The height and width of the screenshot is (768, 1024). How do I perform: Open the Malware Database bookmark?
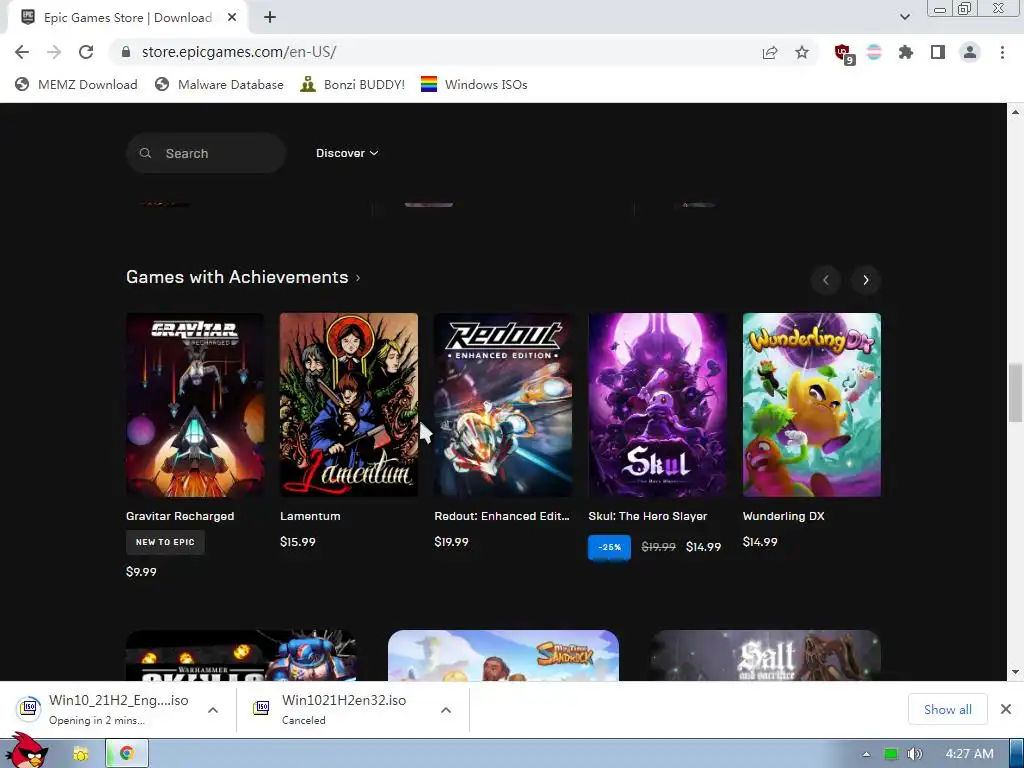(219, 84)
